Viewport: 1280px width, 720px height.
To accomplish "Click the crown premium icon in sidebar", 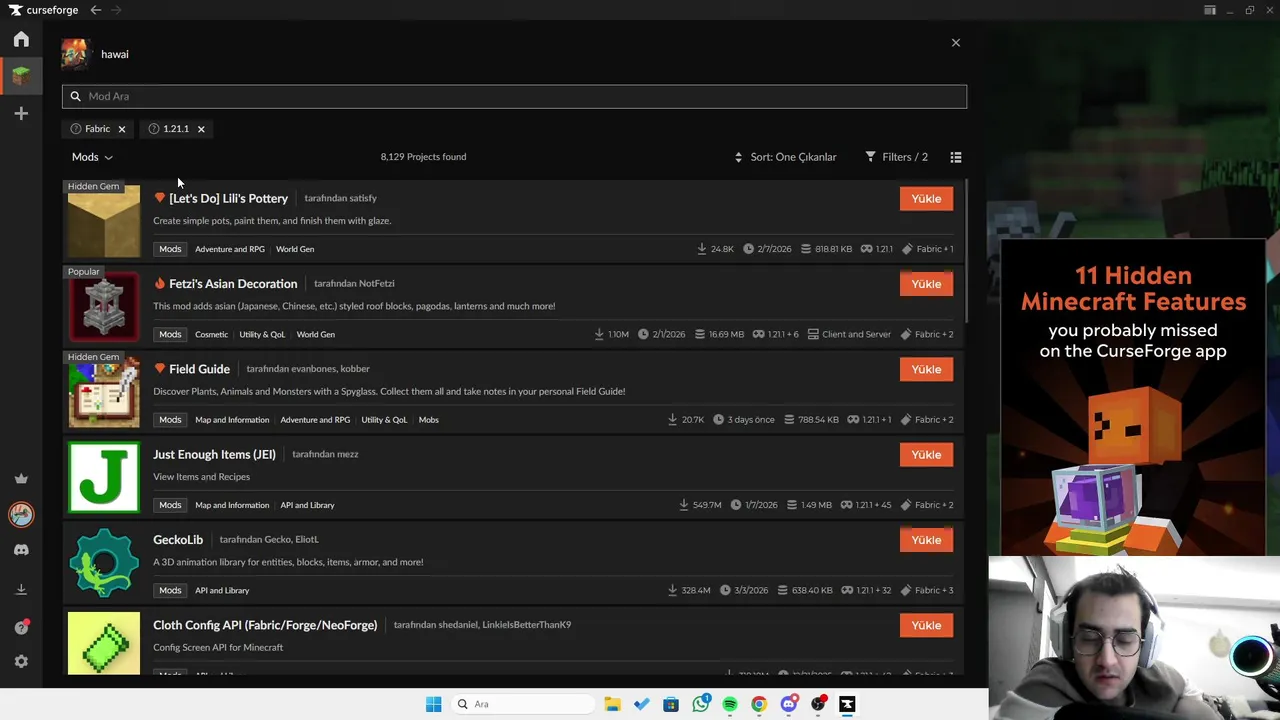I will pyautogui.click(x=21, y=478).
